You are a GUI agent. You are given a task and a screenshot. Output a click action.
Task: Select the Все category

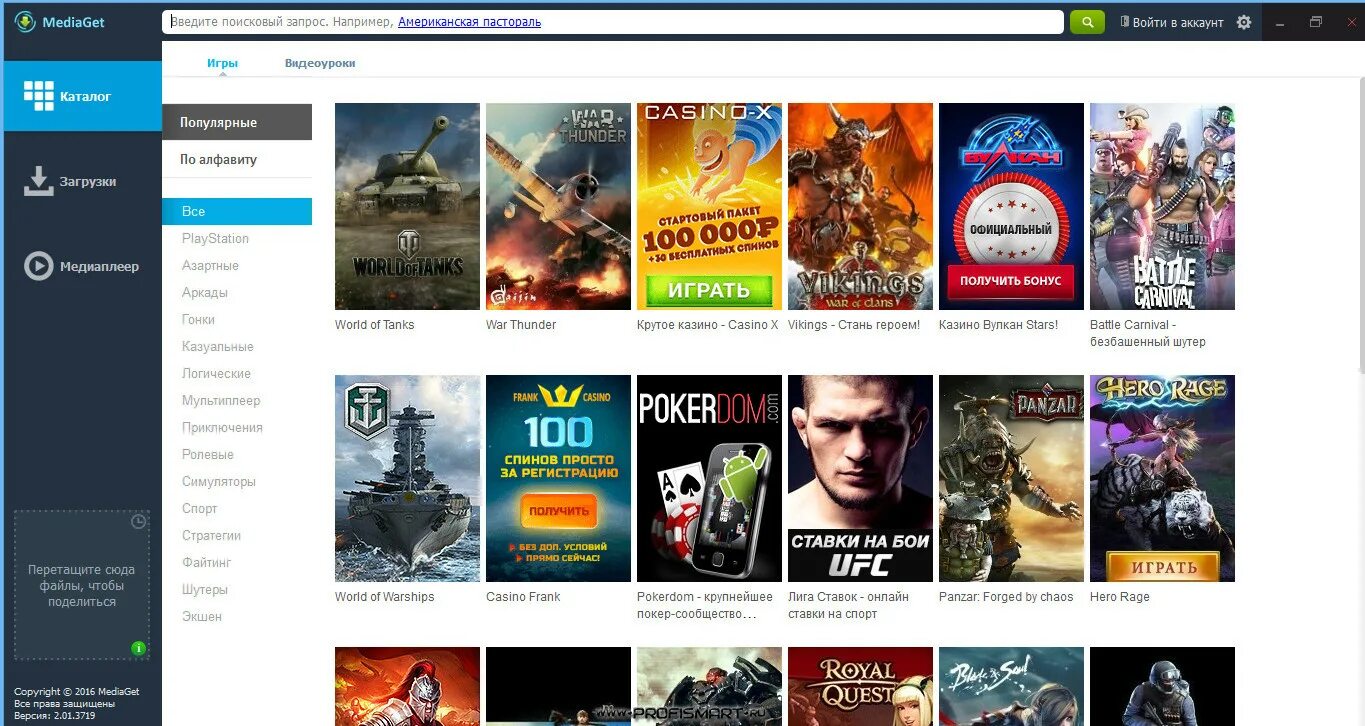pyautogui.click(x=237, y=211)
